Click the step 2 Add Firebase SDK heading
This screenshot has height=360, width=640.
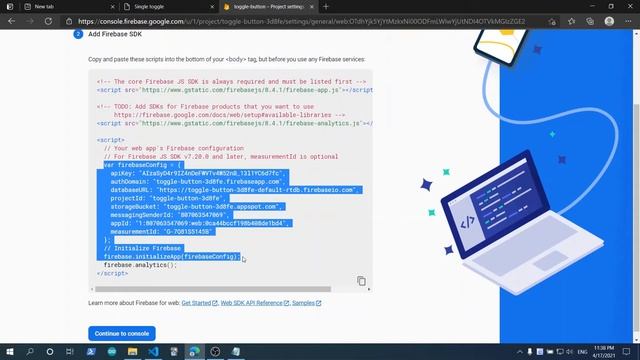(115, 34)
